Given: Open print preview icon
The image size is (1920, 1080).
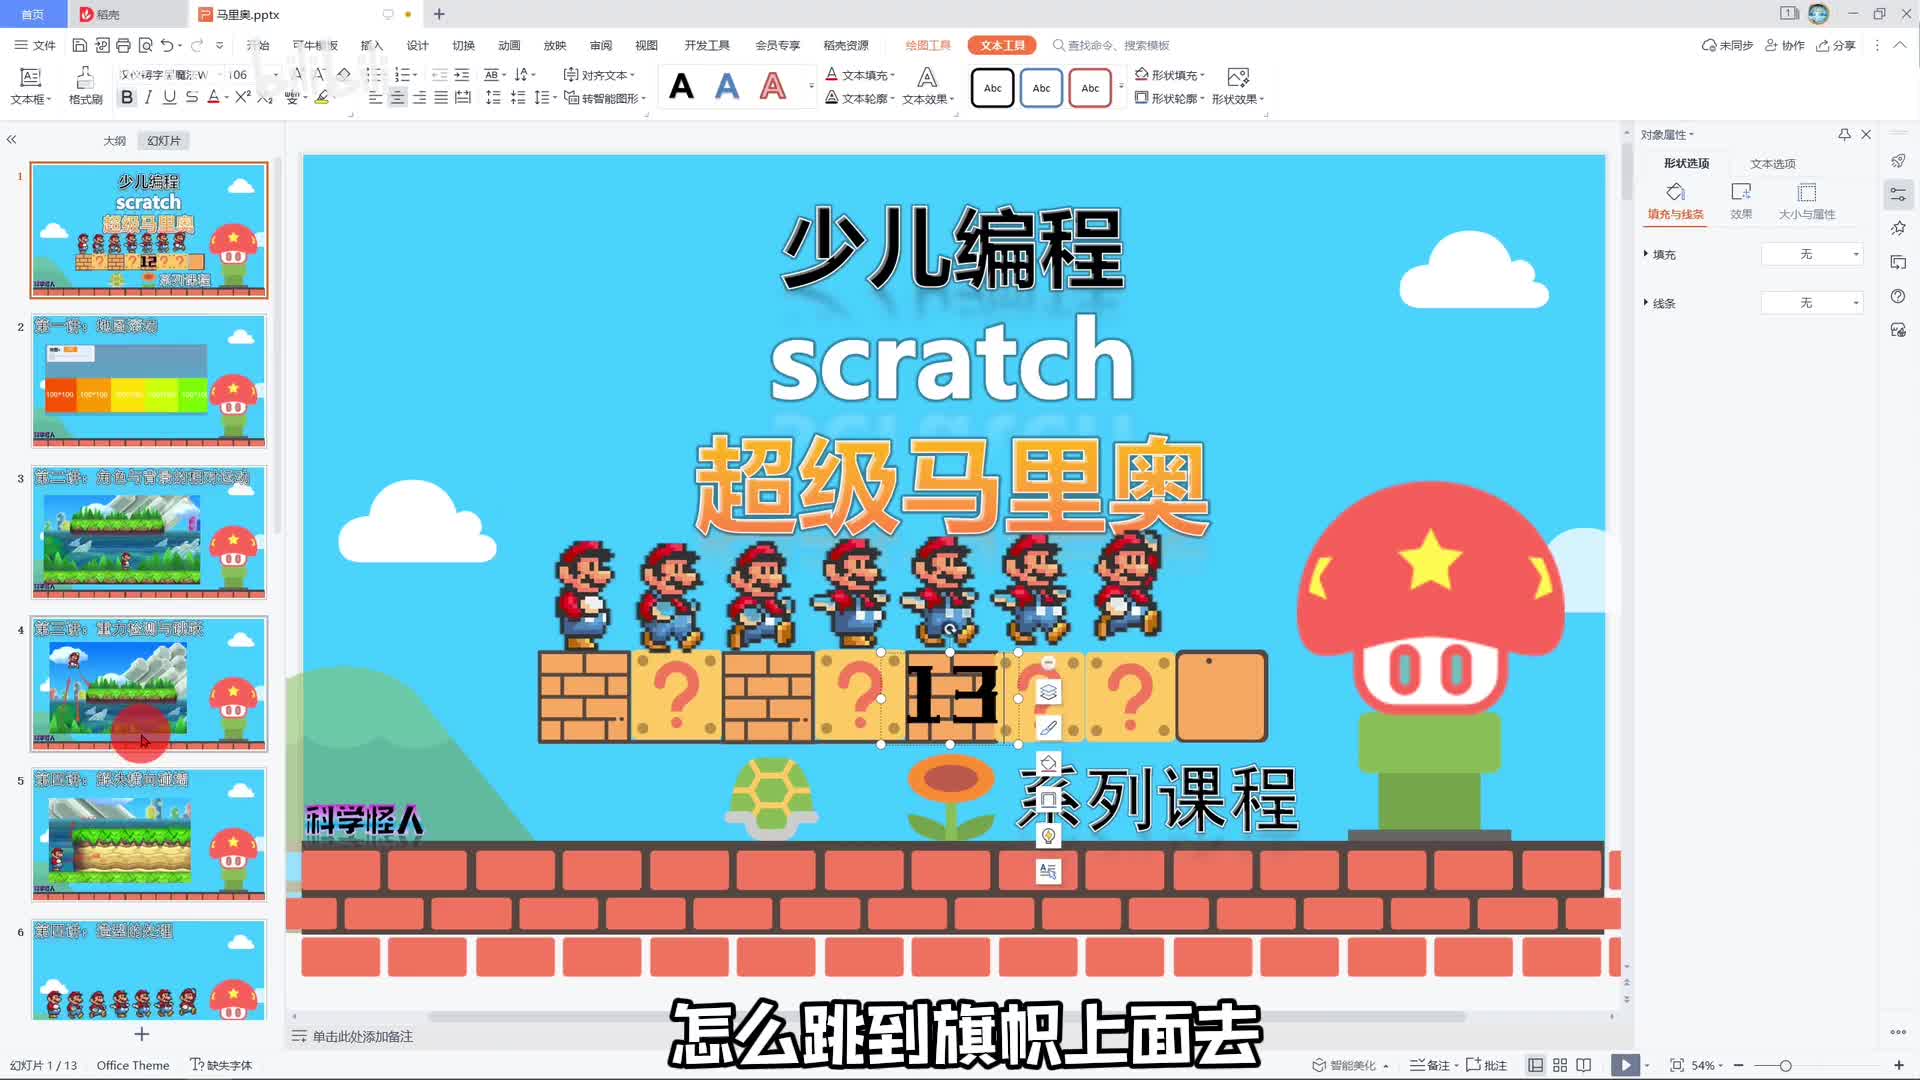Looking at the screenshot, I should pyautogui.click(x=146, y=45).
